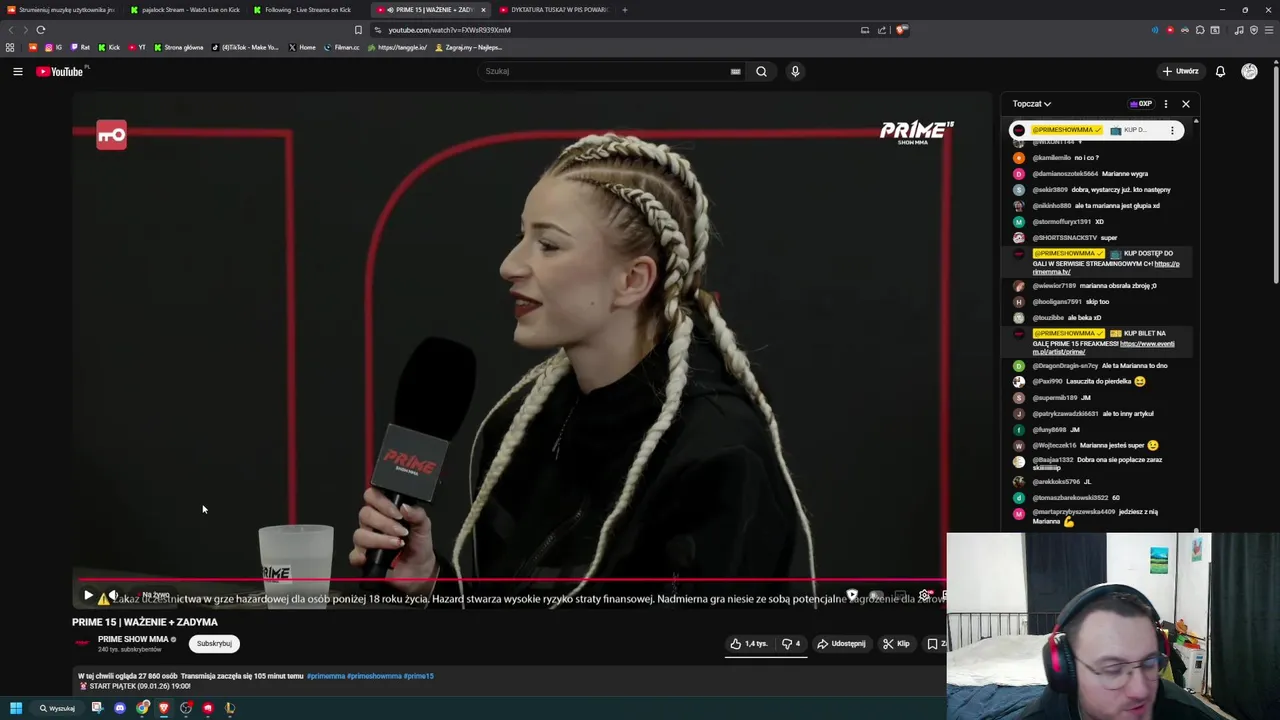Switch to the pajalock Stream Kick tab
The height and width of the screenshot is (720, 1280).
click(185, 10)
